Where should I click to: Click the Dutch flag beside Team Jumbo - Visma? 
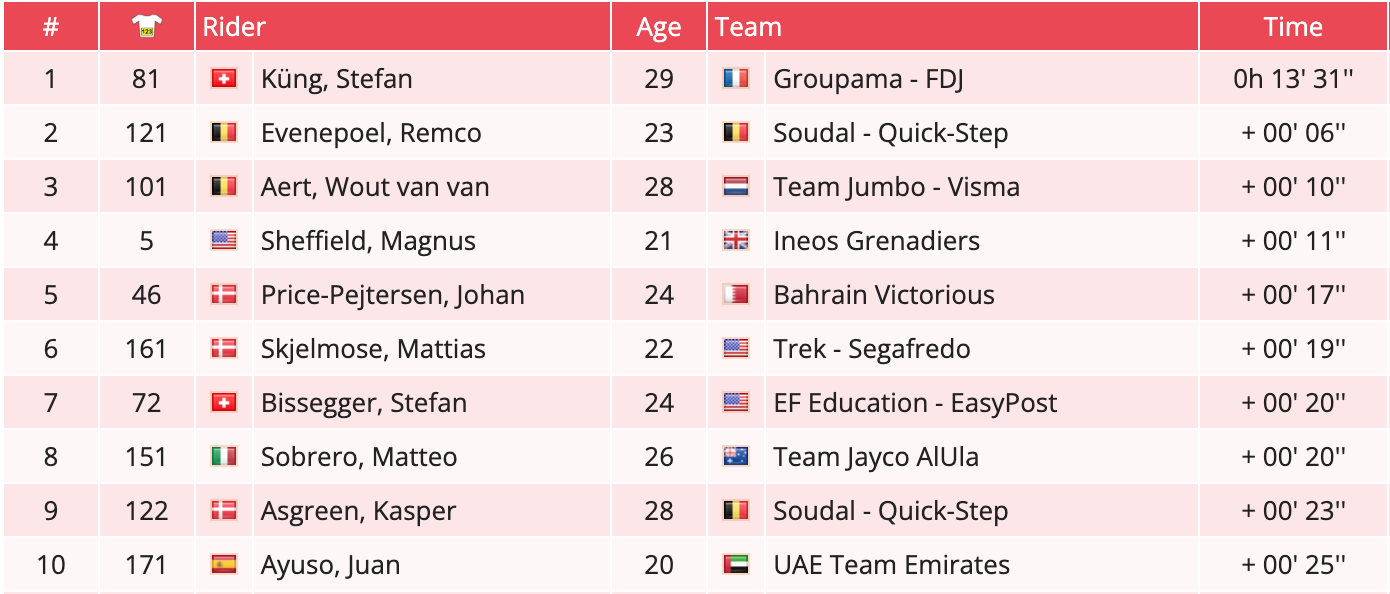coord(736,187)
